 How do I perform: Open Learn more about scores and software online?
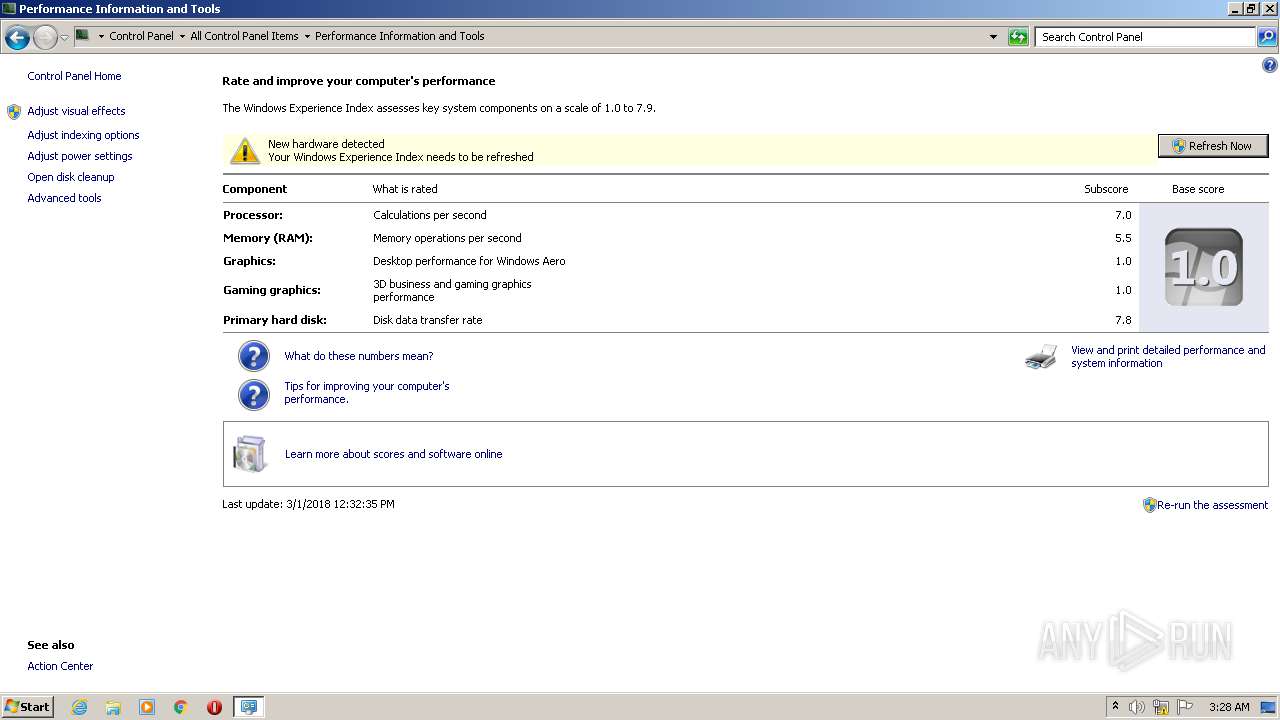(393, 454)
